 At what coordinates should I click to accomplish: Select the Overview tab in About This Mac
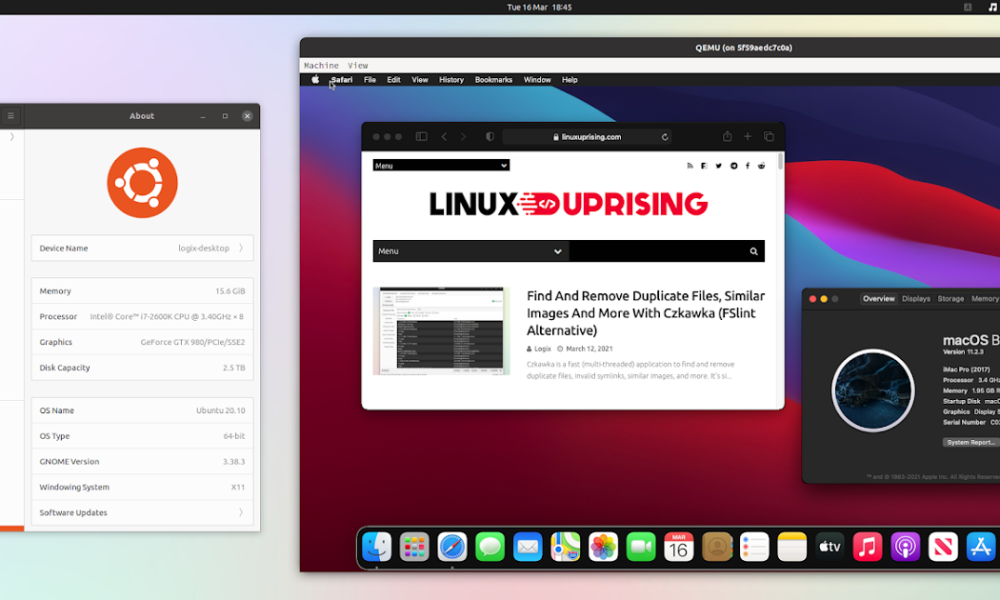[879, 298]
